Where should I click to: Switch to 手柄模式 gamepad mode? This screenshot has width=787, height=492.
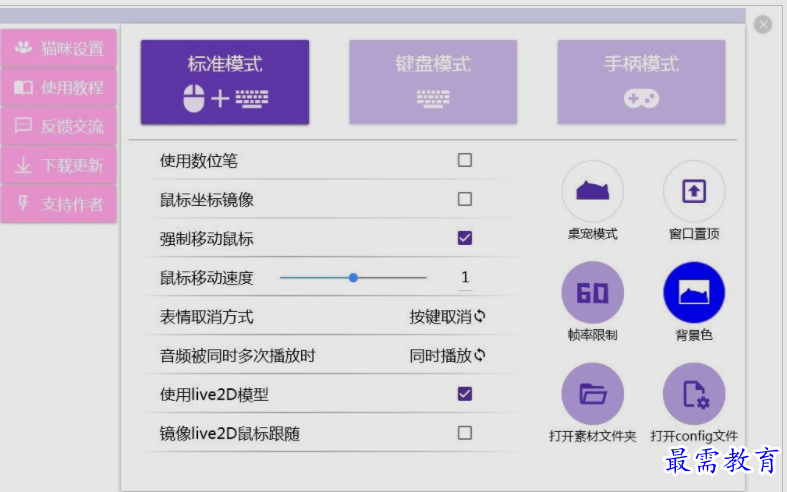(641, 82)
